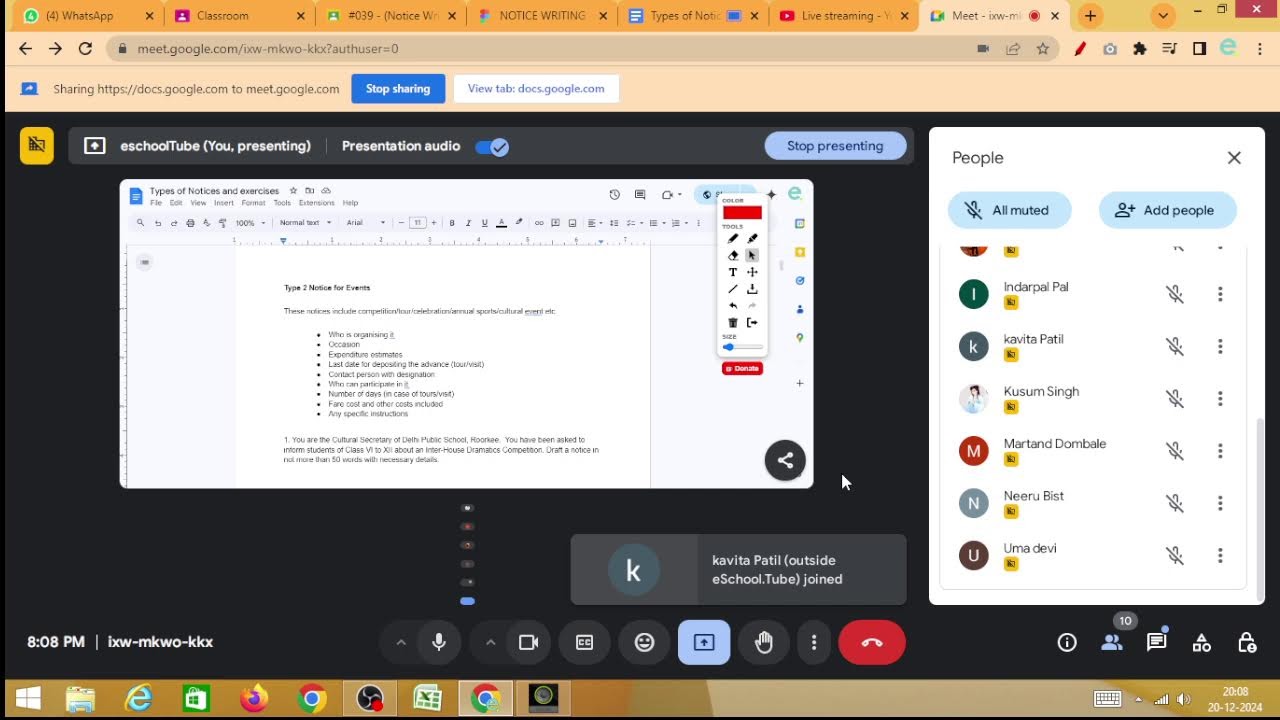Click the All muted button

1010,210
